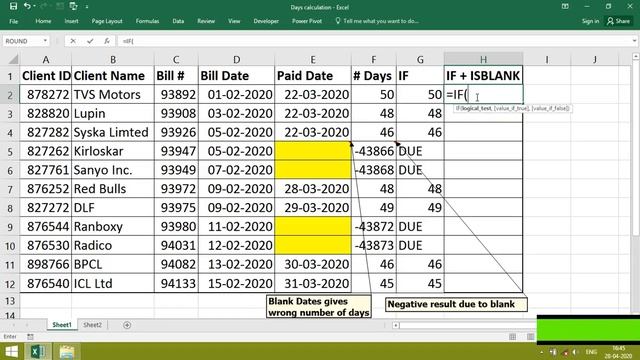The image size is (640, 360).
Task: Cancel the formula entry with the X icon
Action: tap(73, 41)
